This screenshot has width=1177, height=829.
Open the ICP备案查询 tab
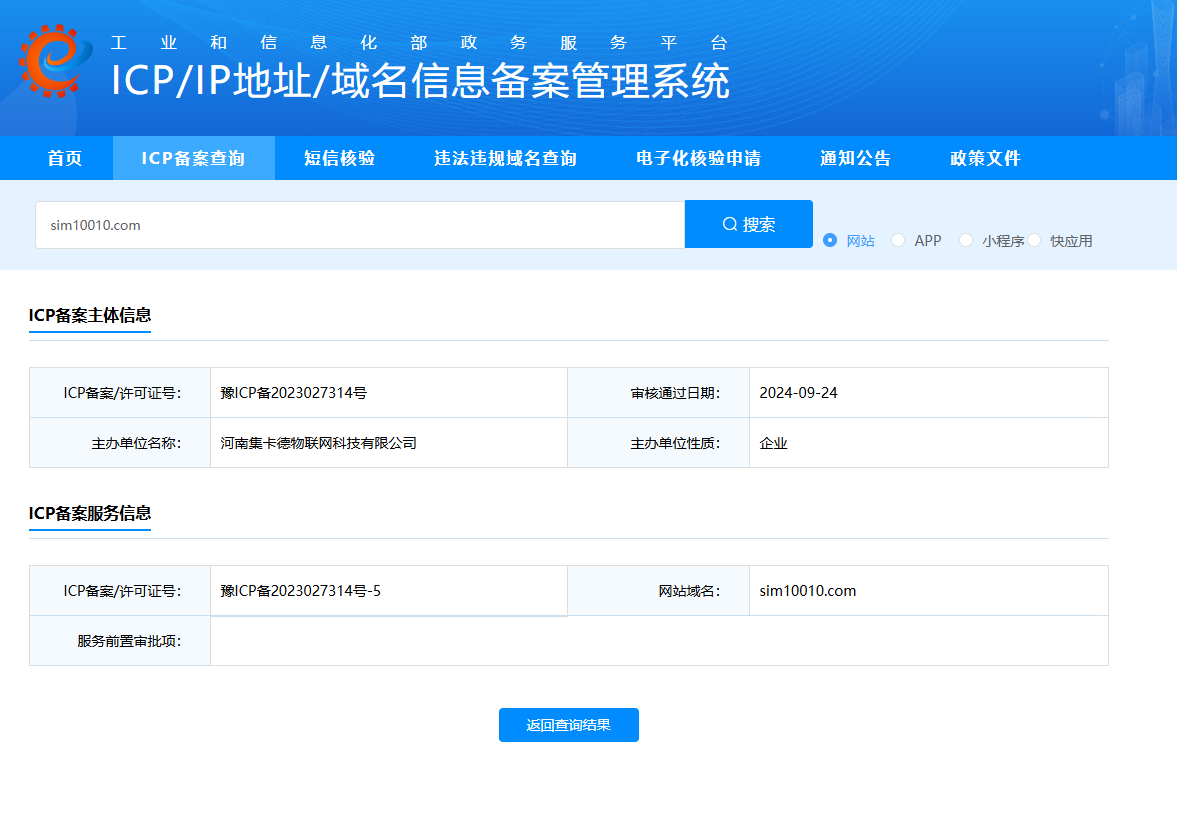(x=194, y=158)
